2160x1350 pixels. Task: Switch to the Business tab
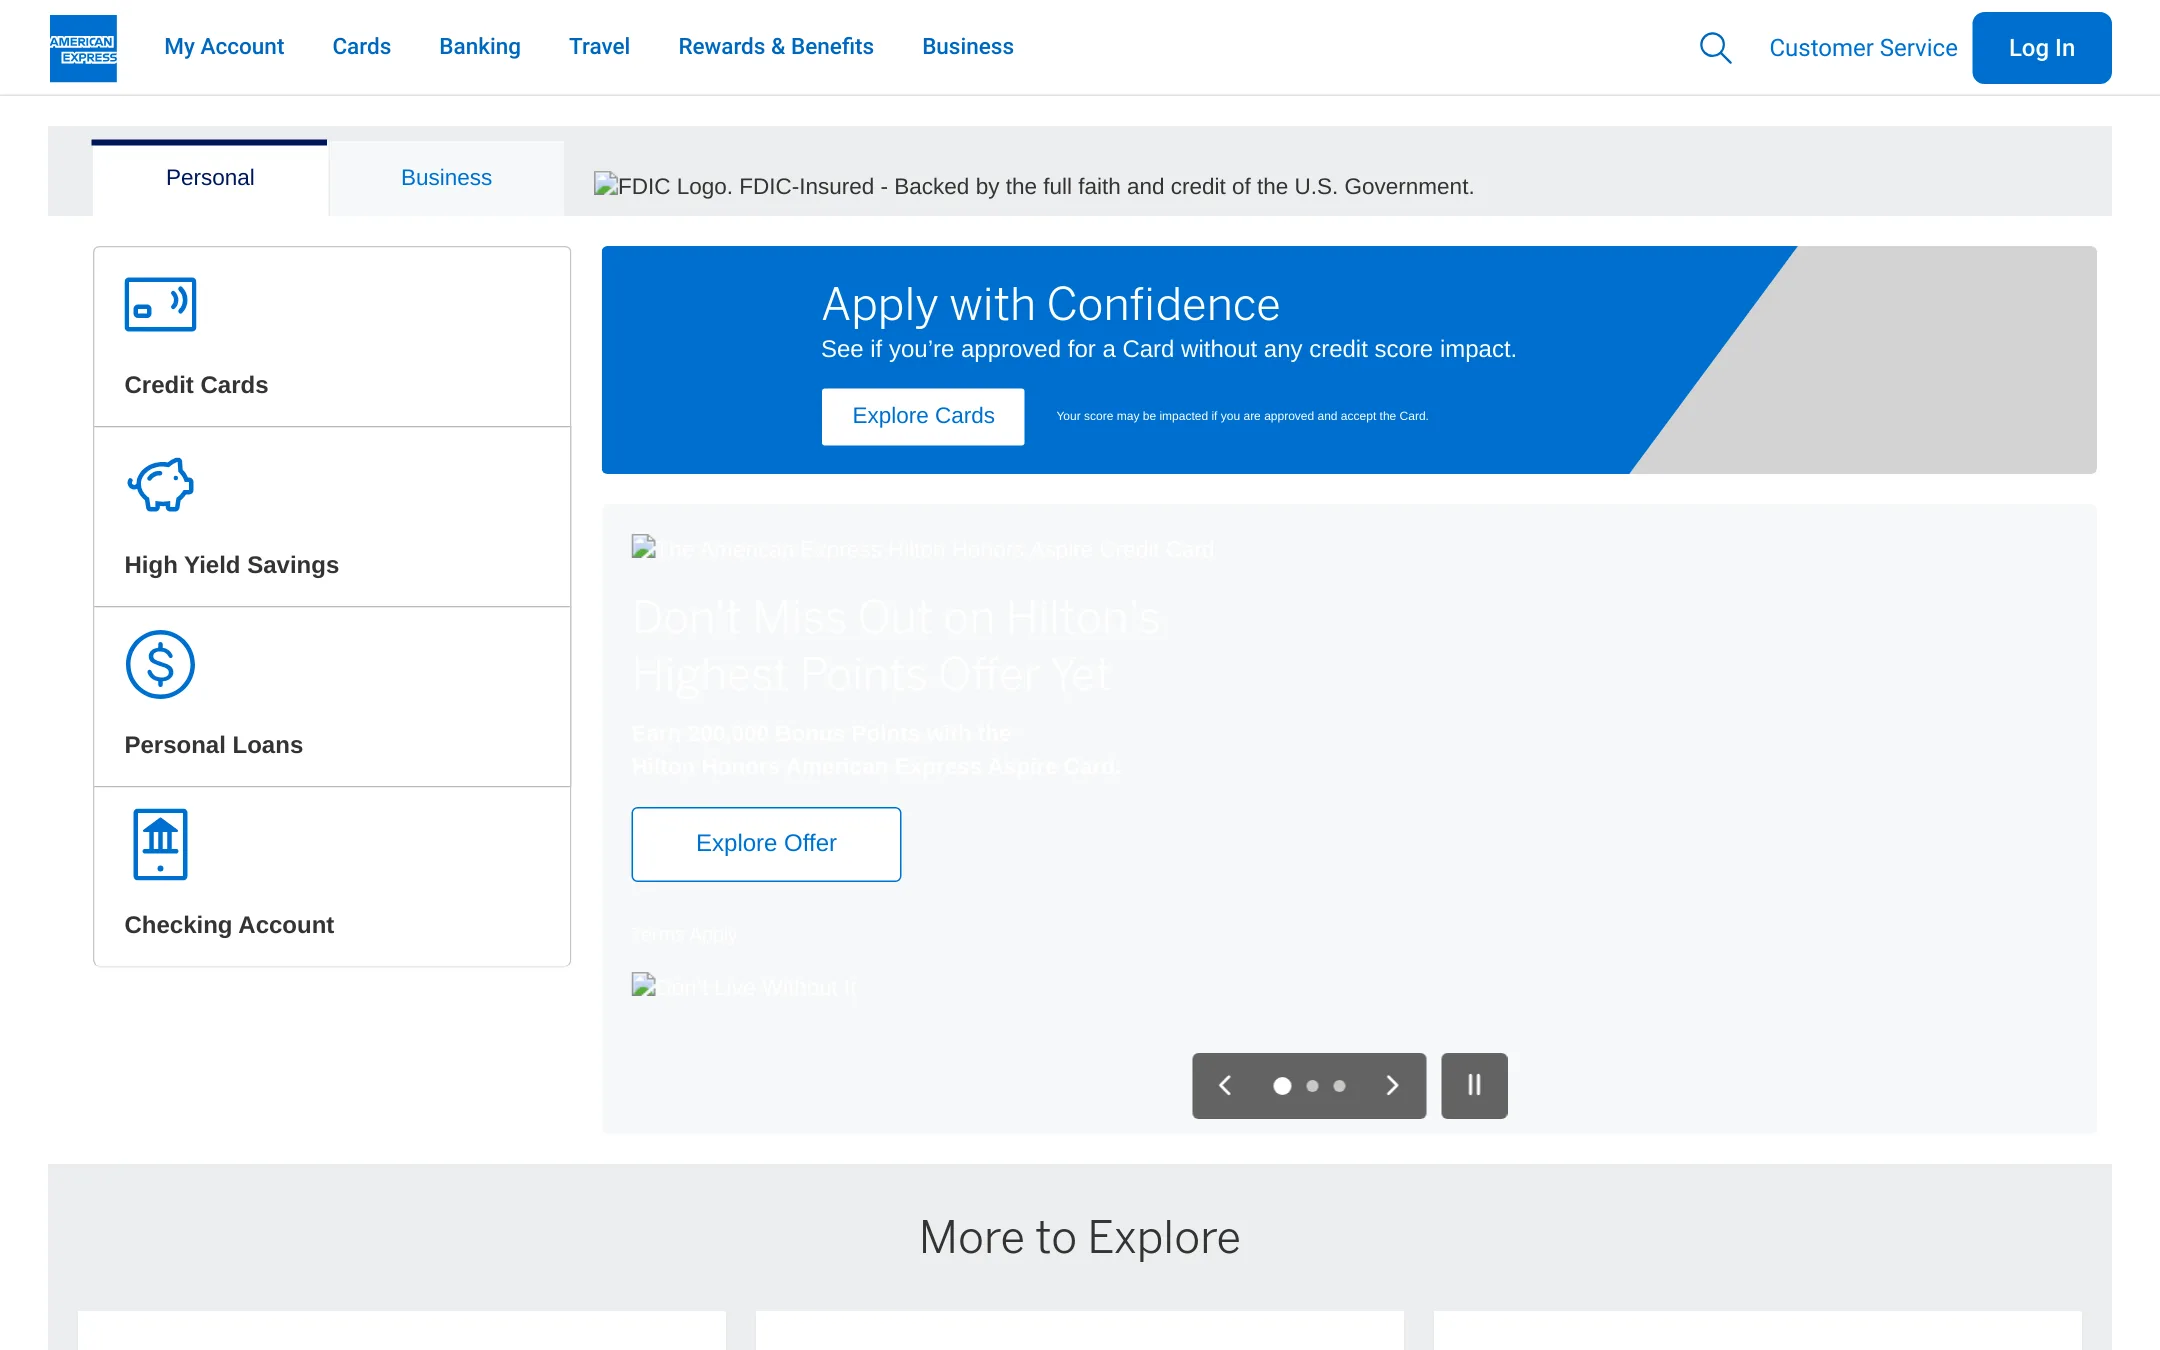pos(446,178)
